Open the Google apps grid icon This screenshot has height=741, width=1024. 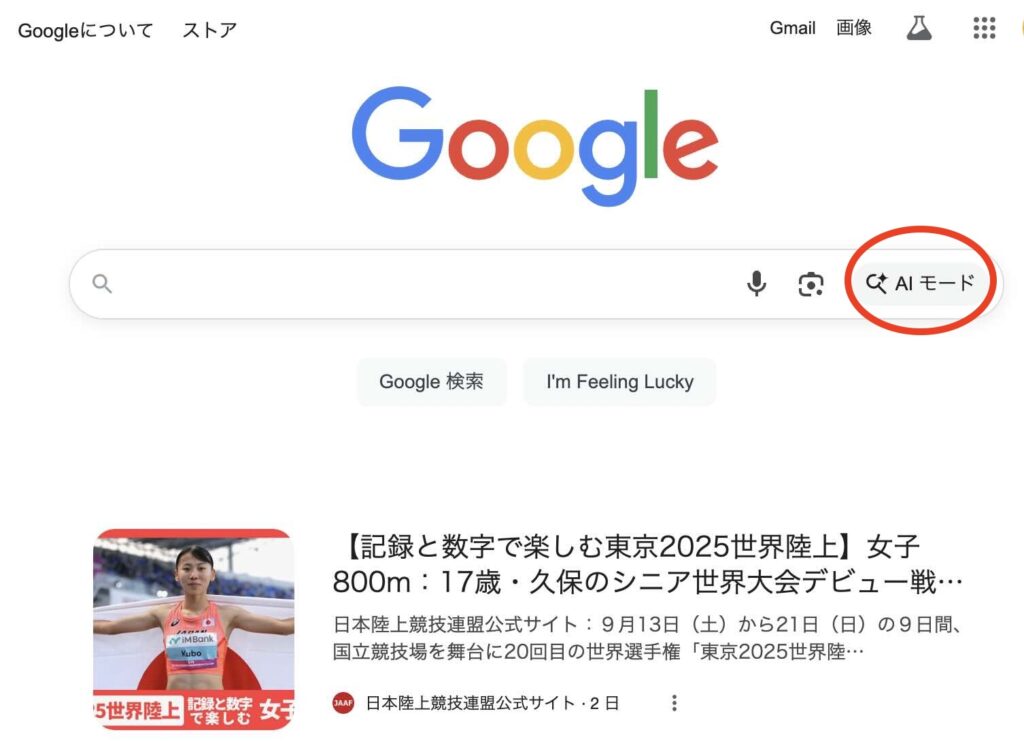click(x=984, y=28)
